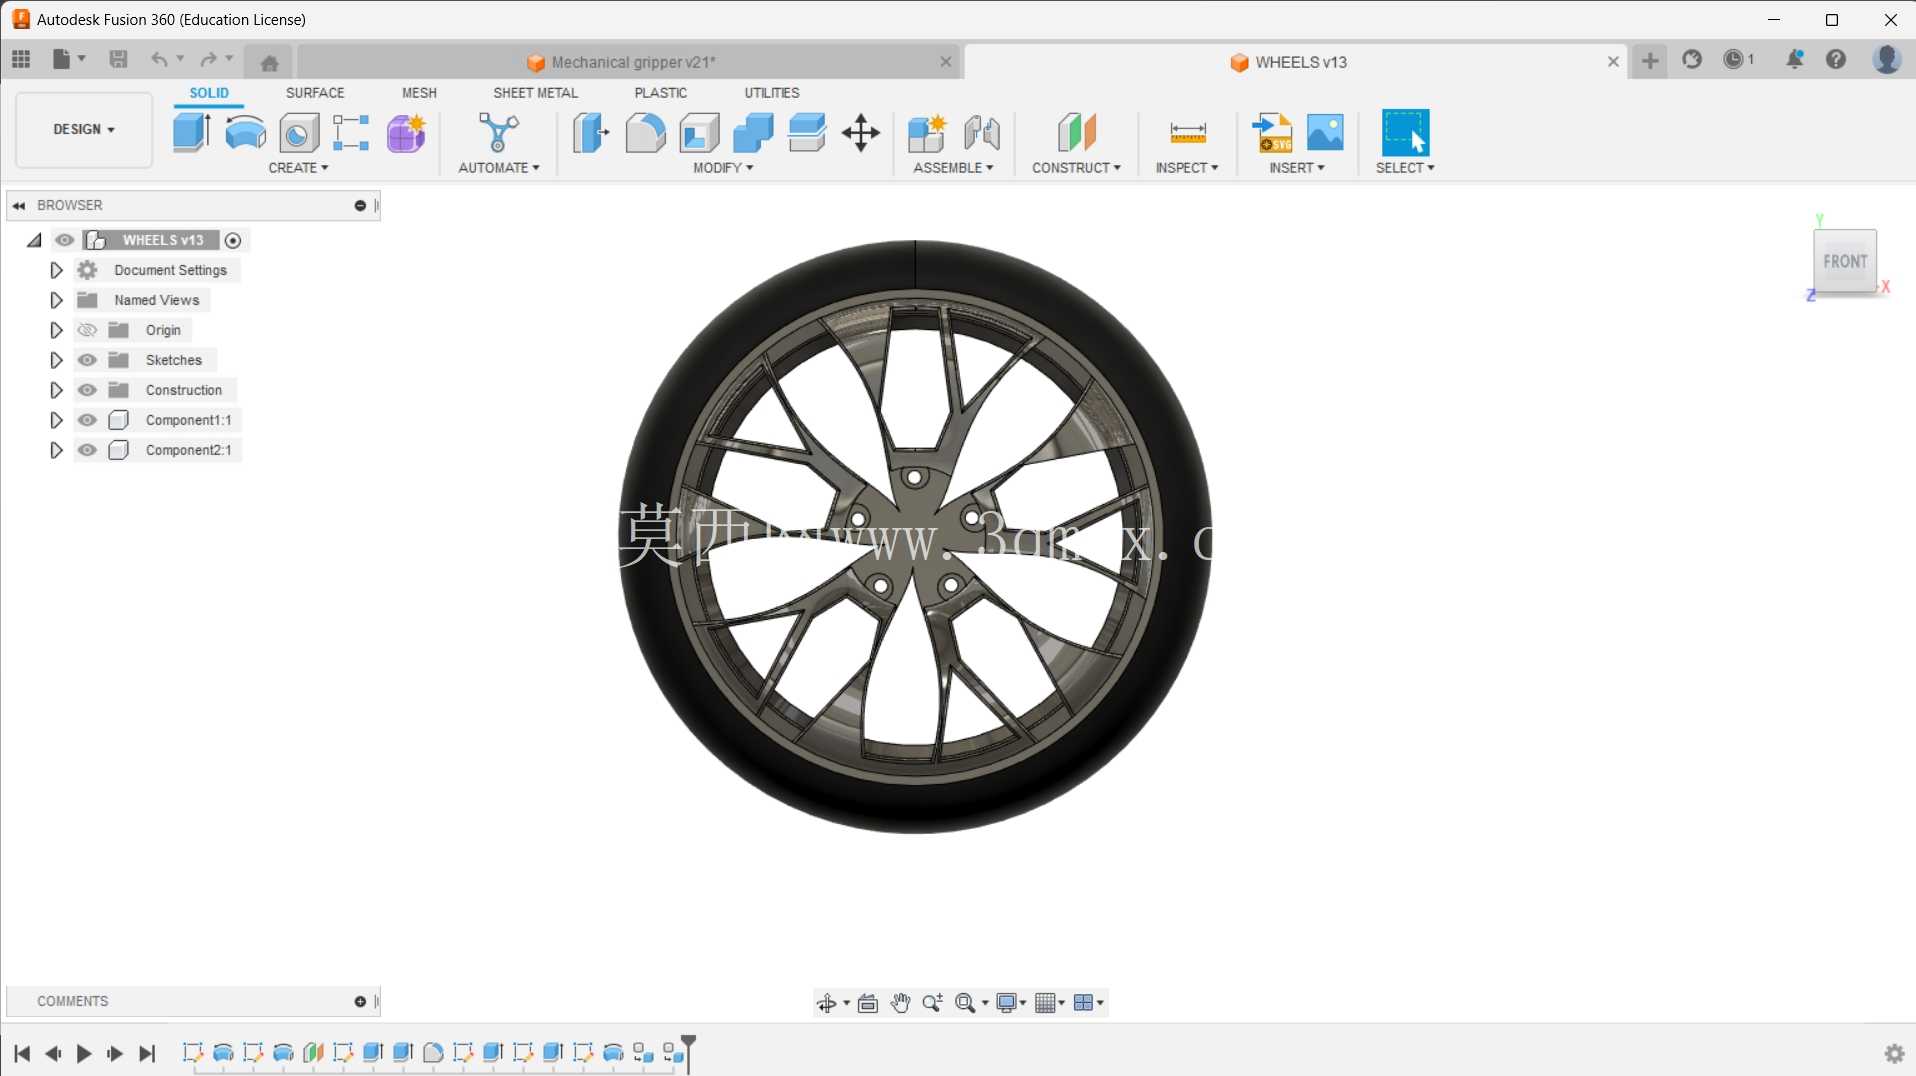Select the Extrude tool icon

pyautogui.click(x=191, y=132)
